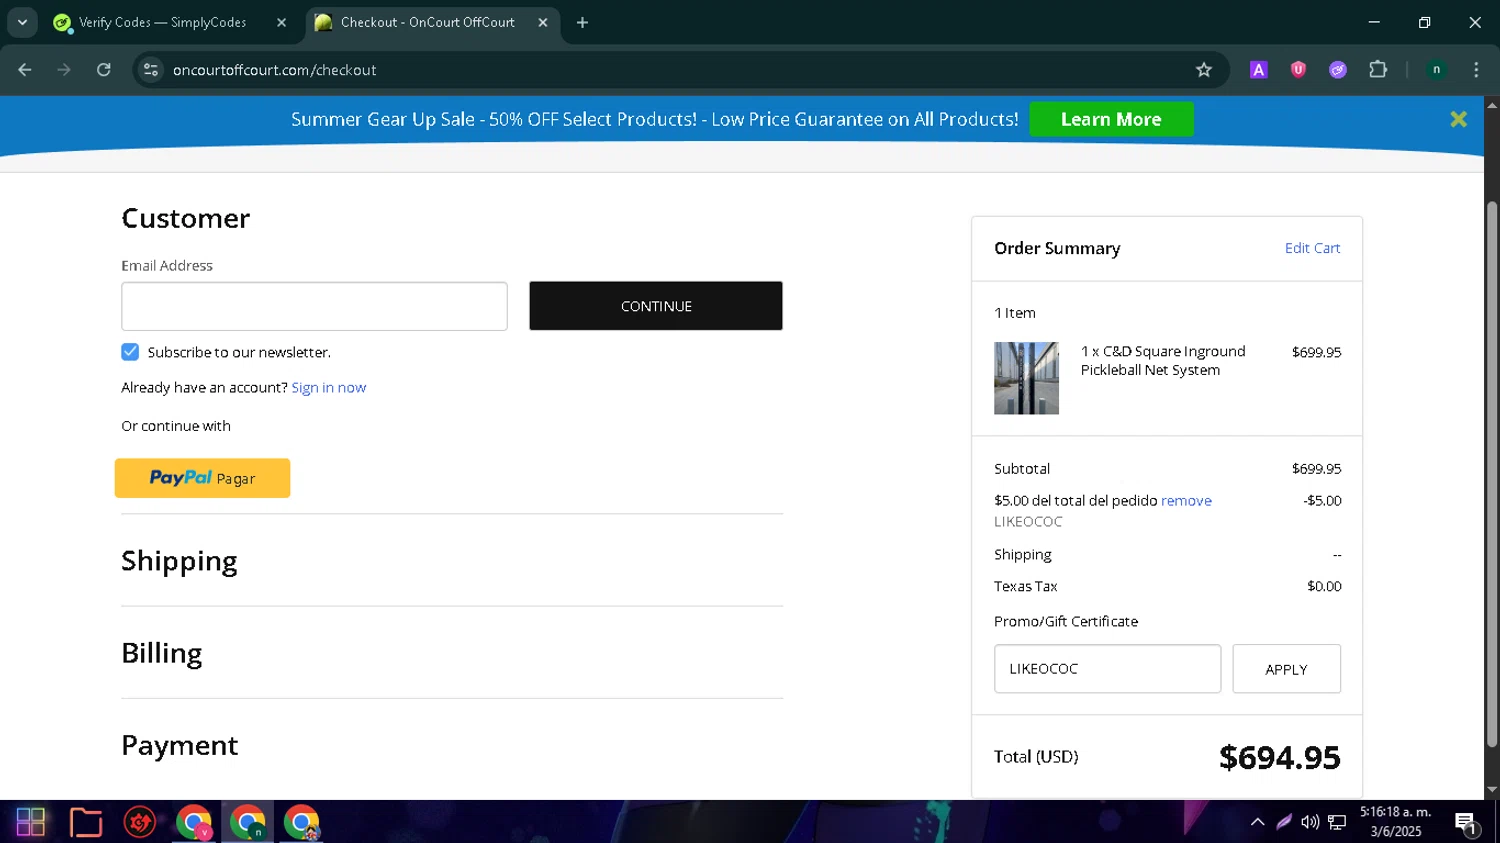The height and width of the screenshot is (843, 1500).
Task: Click the address bar URL
Action: 275,70
